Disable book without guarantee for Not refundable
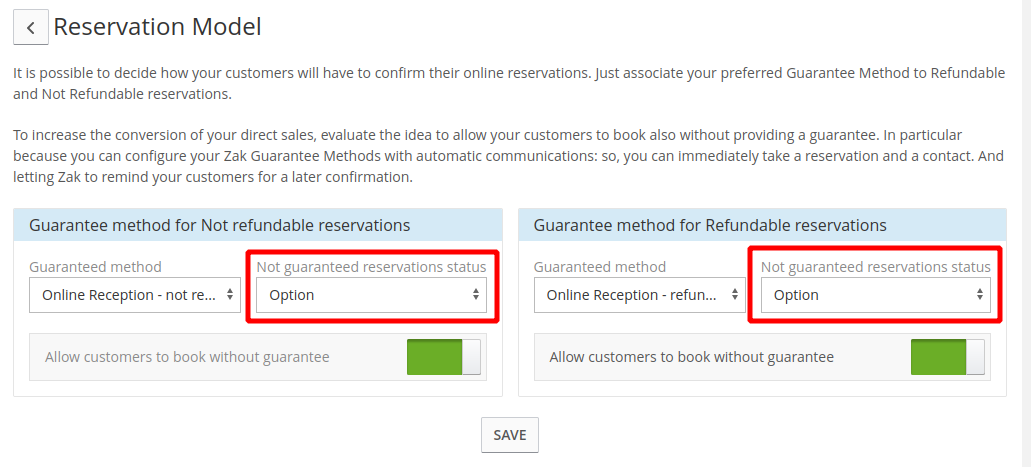This screenshot has height=467, width=1031. pos(444,357)
